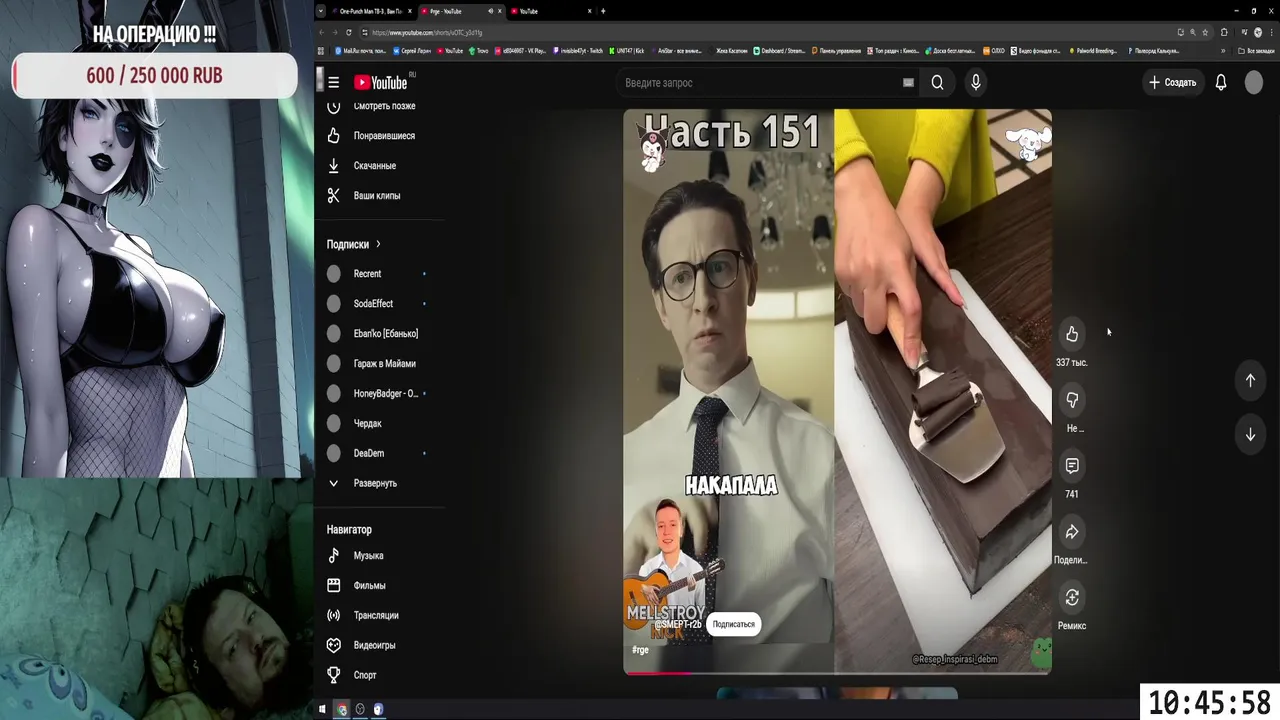This screenshot has width=1280, height=720.
Task: Open the Palworld Breeding bookmark
Action: (x=1093, y=50)
